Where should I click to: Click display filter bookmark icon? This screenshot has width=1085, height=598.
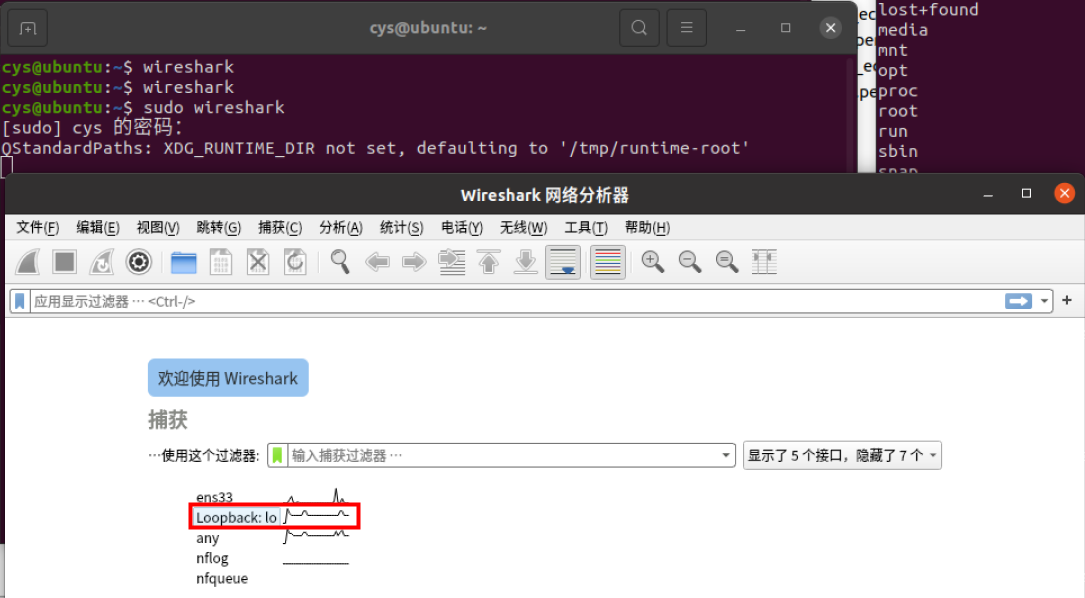20,302
